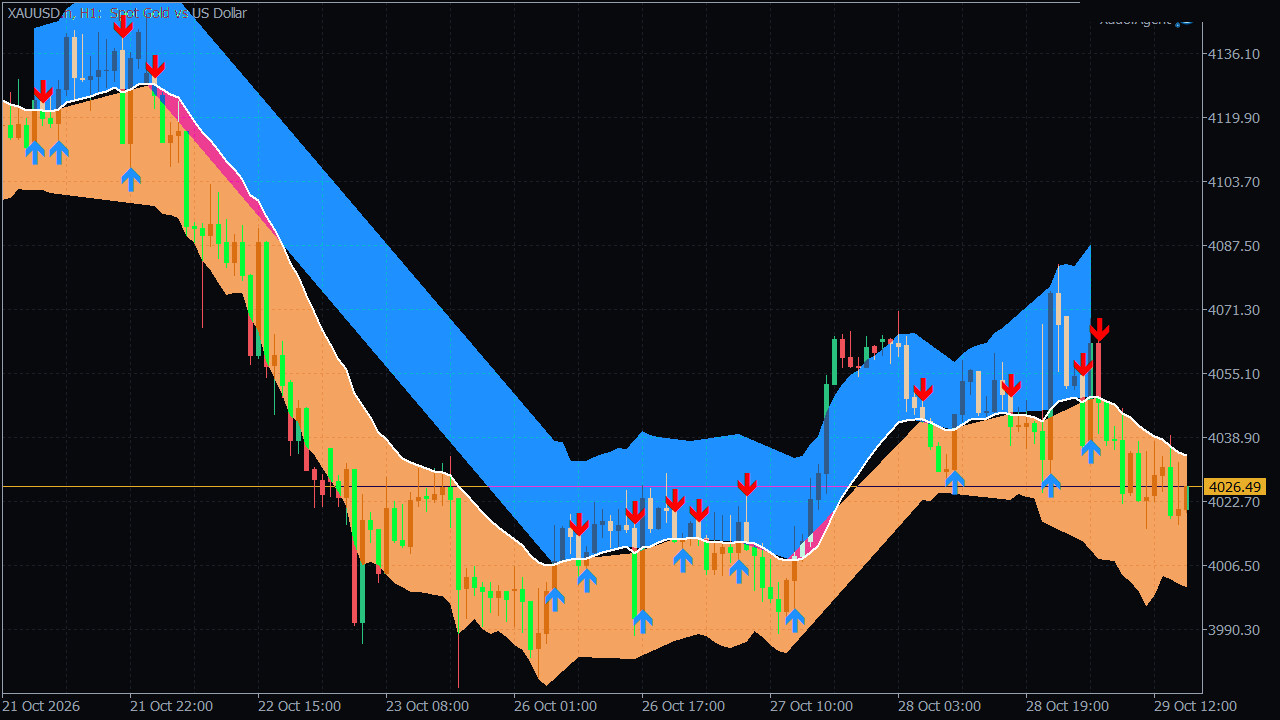Click the 4103.70 price axis label

click(x=1234, y=182)
